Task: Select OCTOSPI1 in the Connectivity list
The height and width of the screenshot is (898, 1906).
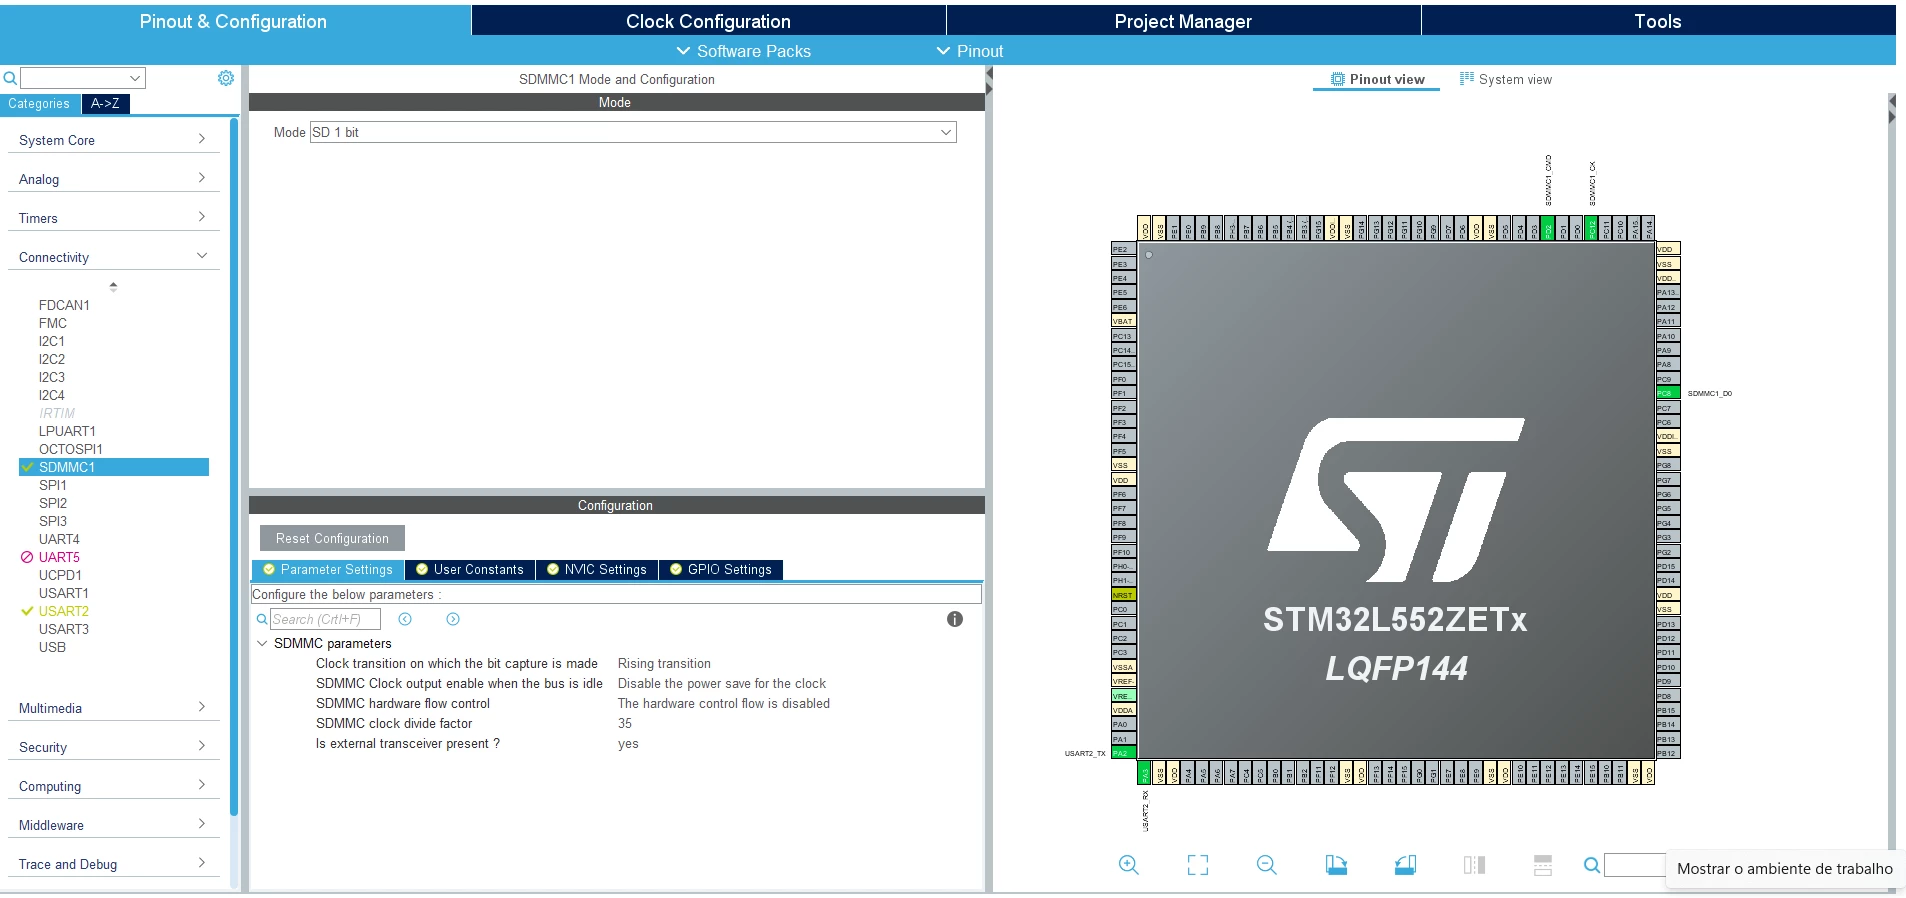Action: 70,449
